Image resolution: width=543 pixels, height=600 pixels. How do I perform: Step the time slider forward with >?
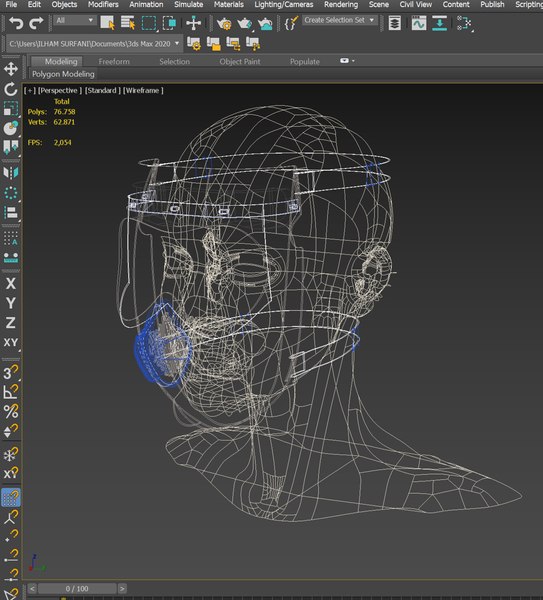click(x=122, y=589)
